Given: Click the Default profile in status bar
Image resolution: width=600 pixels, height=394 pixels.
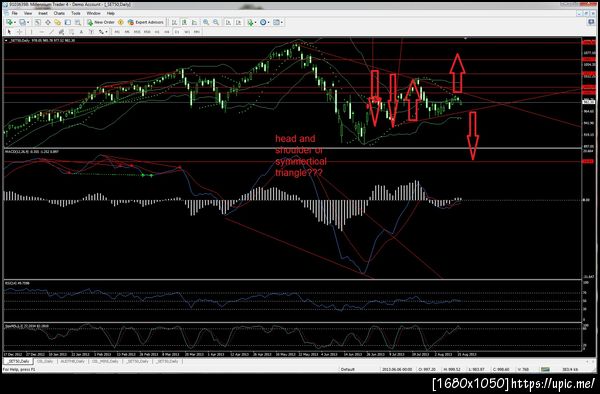Looking at the screenshot, I should pos(348,369).
